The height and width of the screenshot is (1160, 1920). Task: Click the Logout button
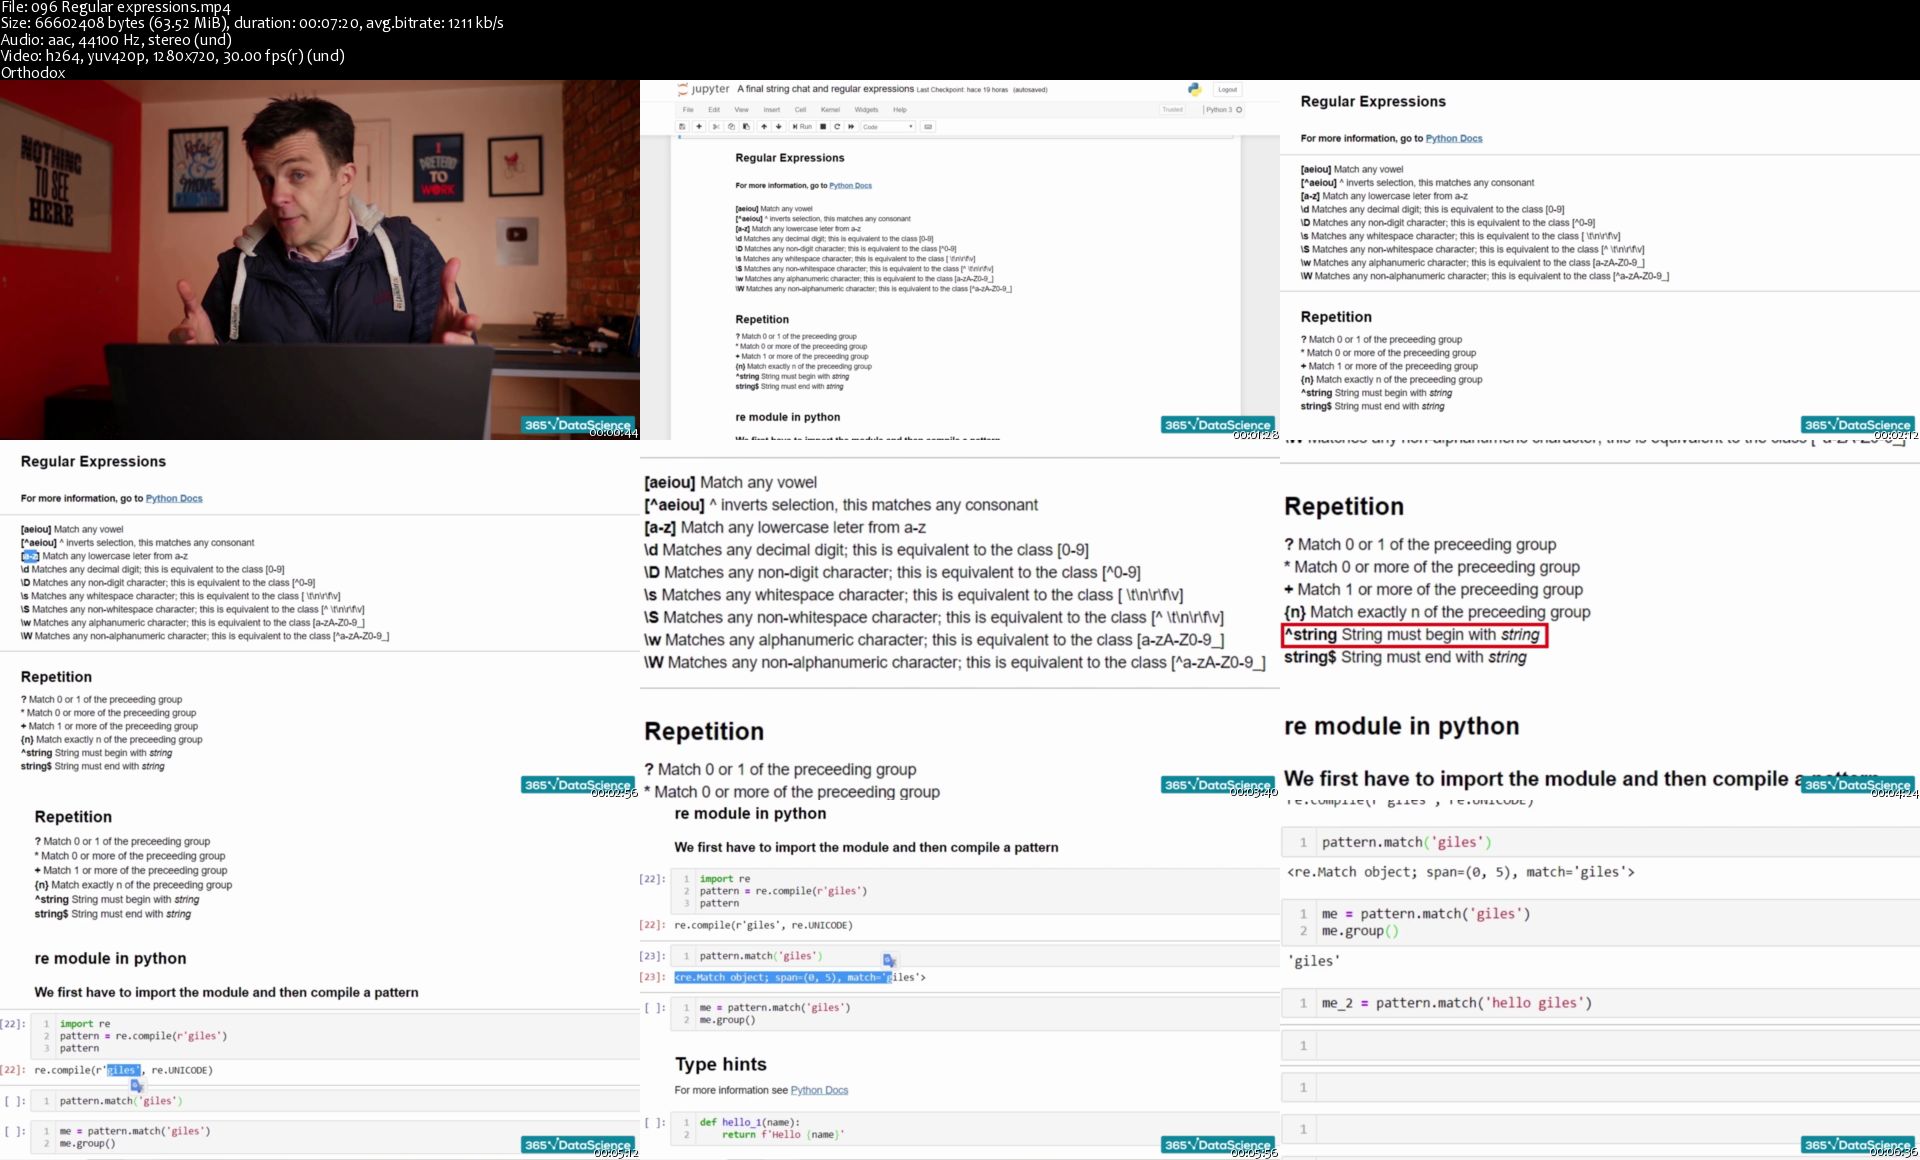(x=1227, y=90)
